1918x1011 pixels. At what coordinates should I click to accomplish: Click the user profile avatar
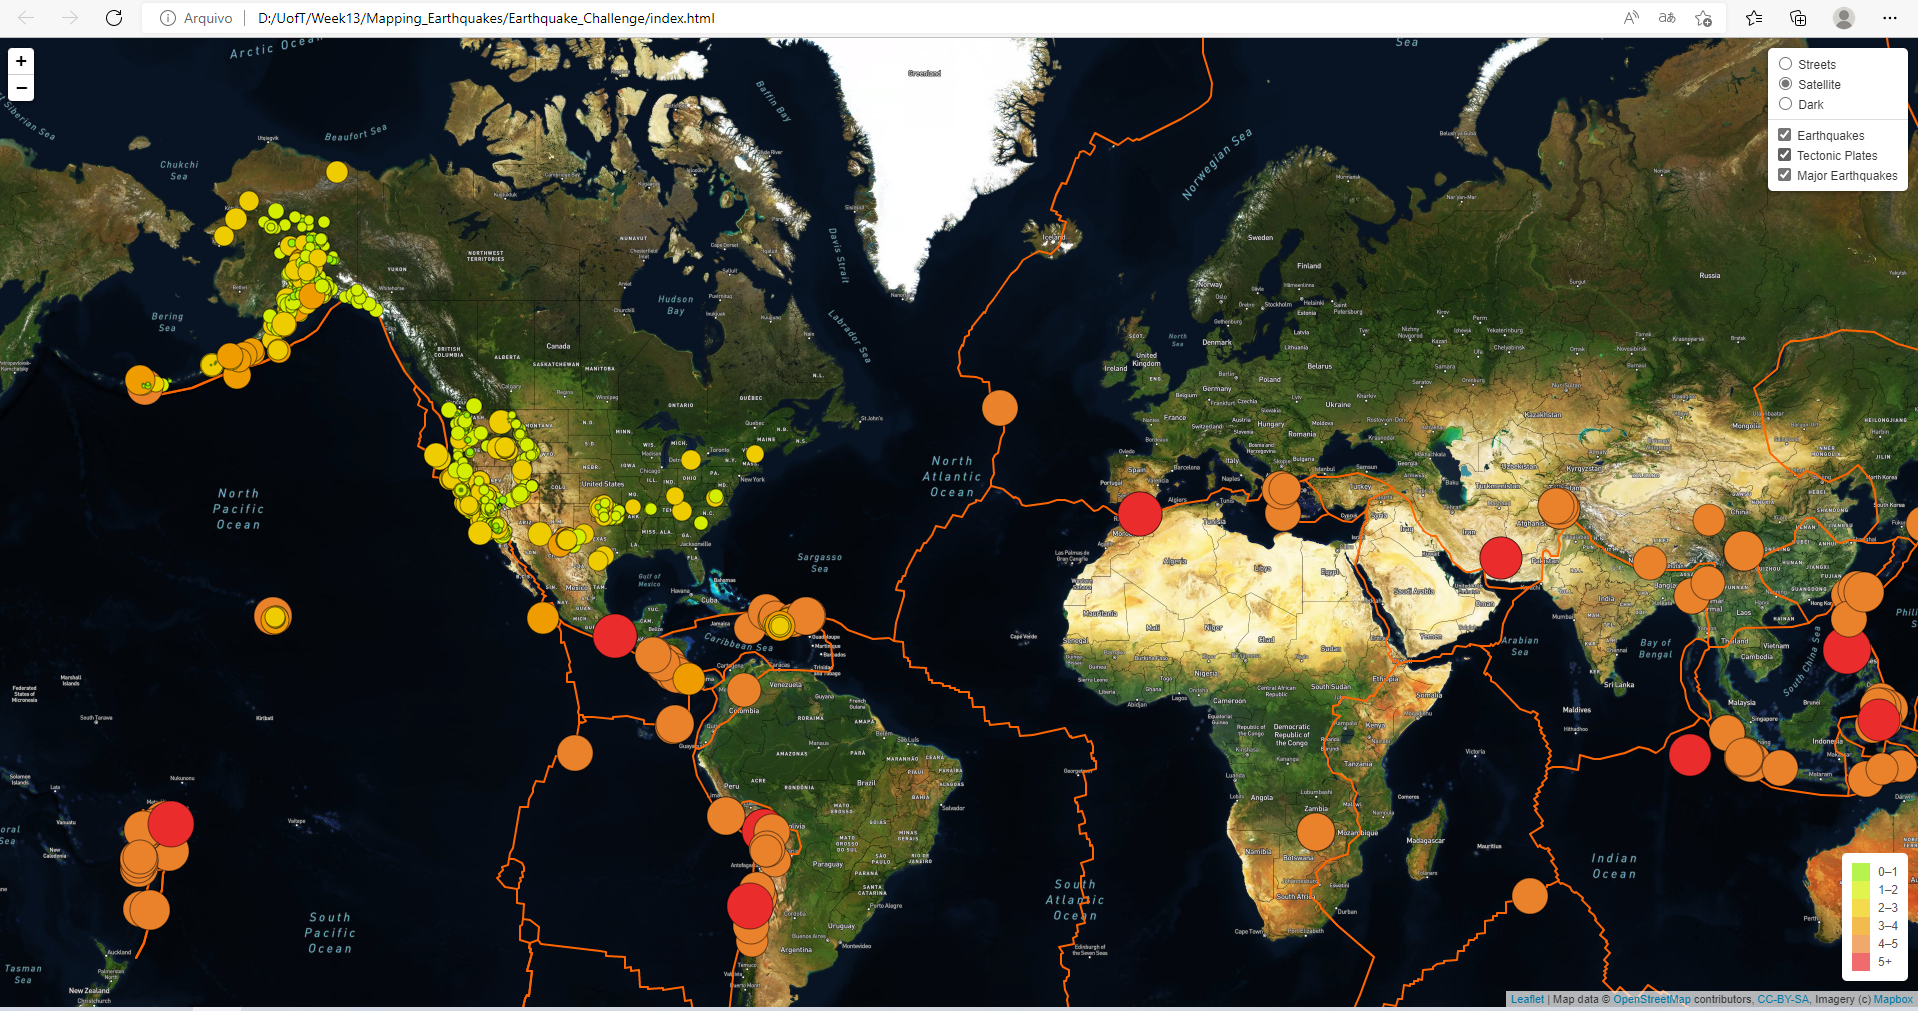tap(1844, 18)
